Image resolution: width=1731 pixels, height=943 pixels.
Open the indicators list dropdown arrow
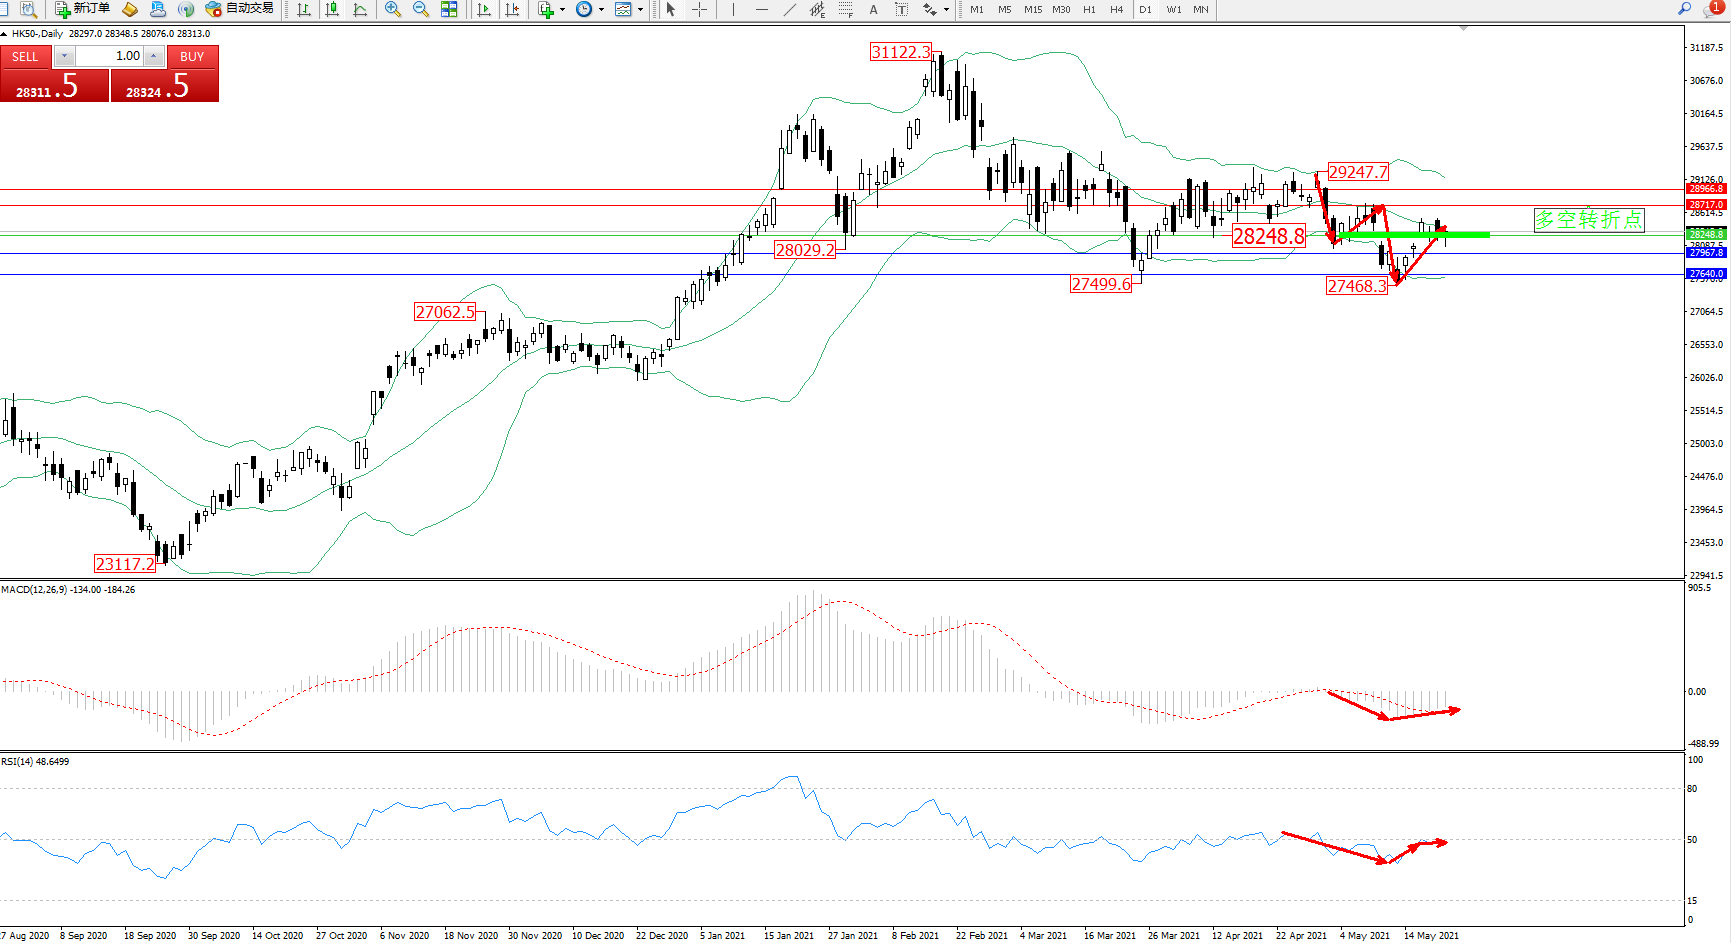tap(562, 10)
